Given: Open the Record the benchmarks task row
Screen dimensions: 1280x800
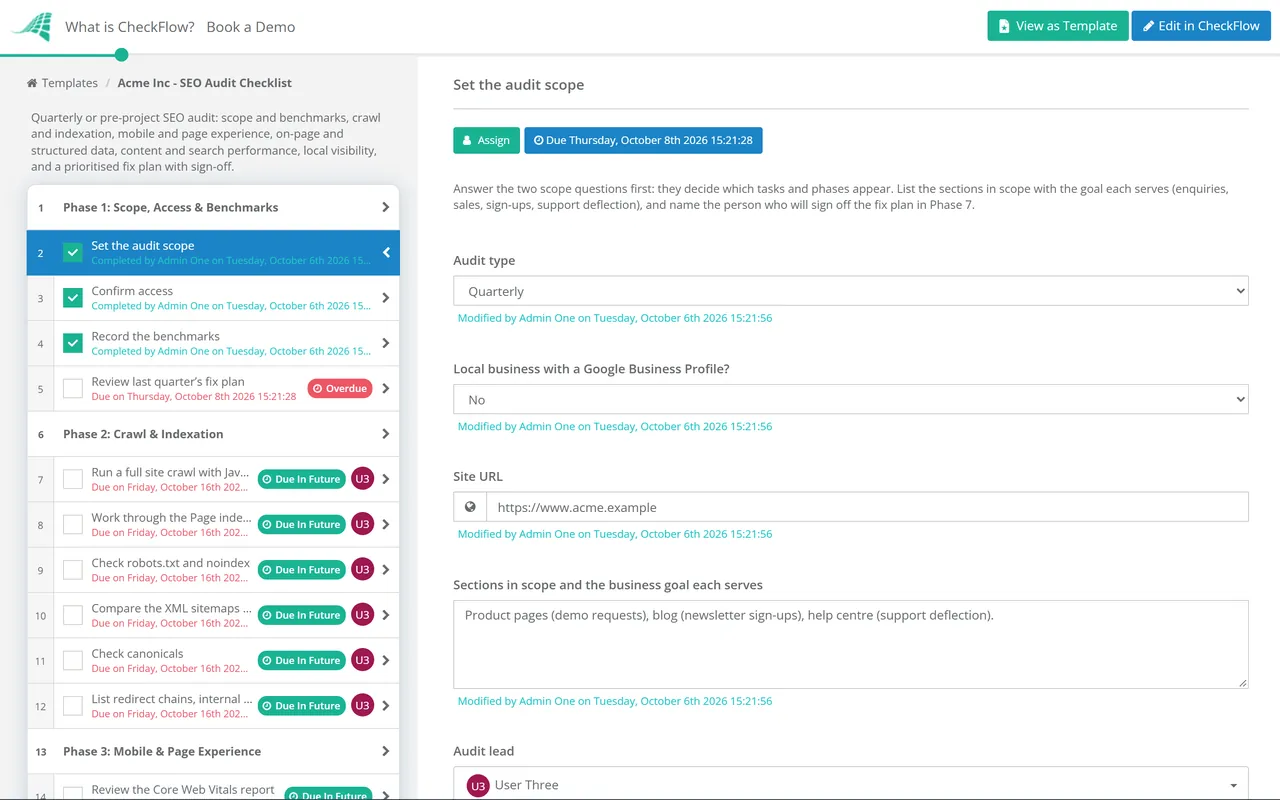Looking at the screenshot, I should 213,343.
